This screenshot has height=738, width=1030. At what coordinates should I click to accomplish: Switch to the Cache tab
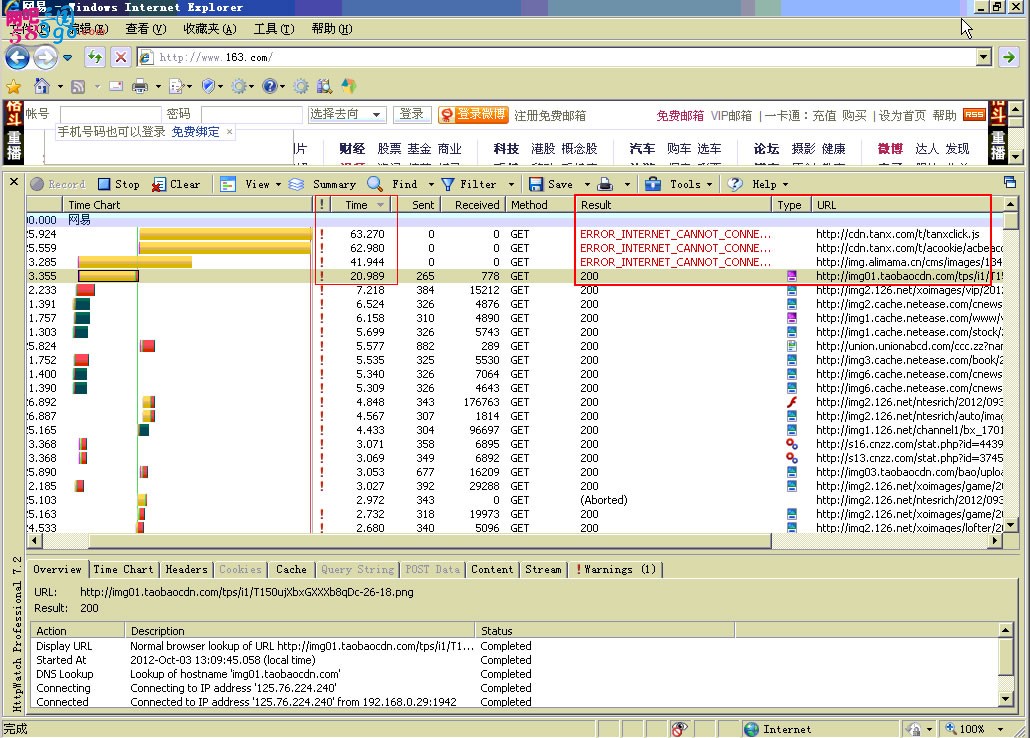click(291, 570)
